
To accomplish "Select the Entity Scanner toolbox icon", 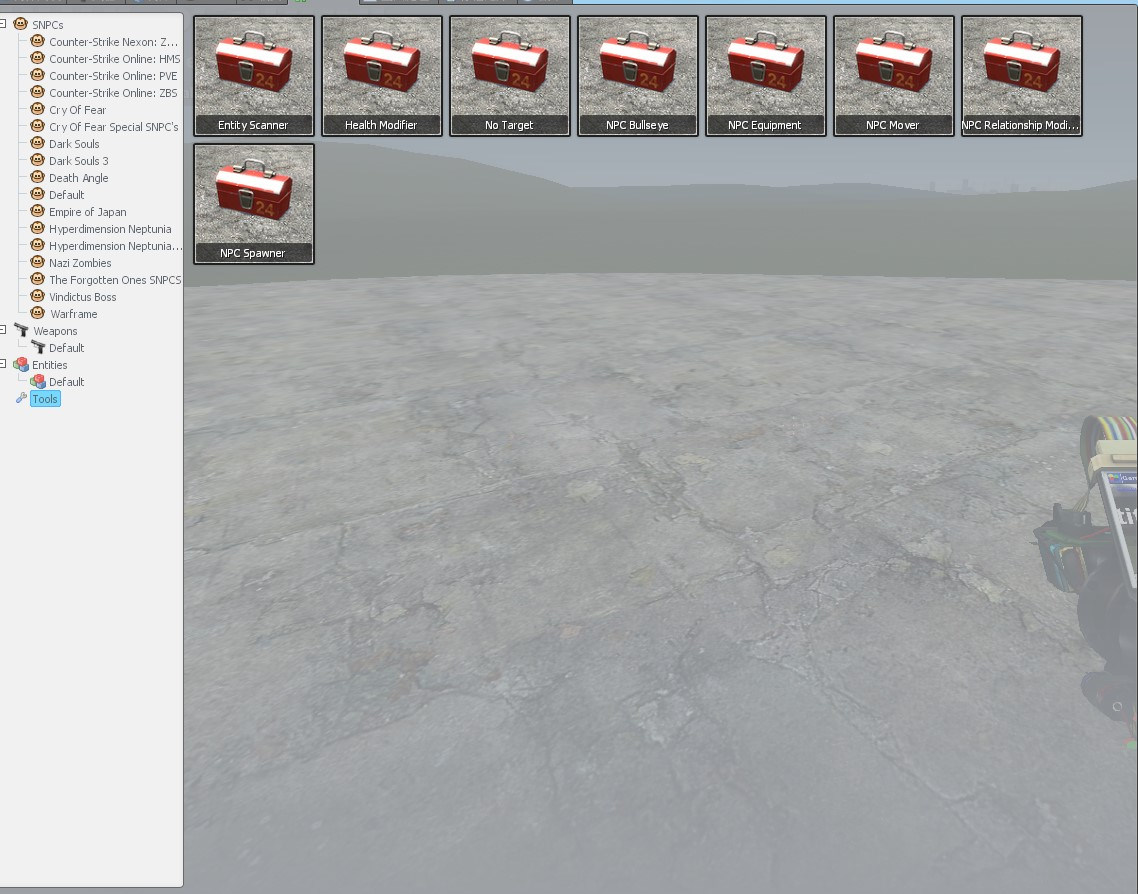I will tap(254, 75).
